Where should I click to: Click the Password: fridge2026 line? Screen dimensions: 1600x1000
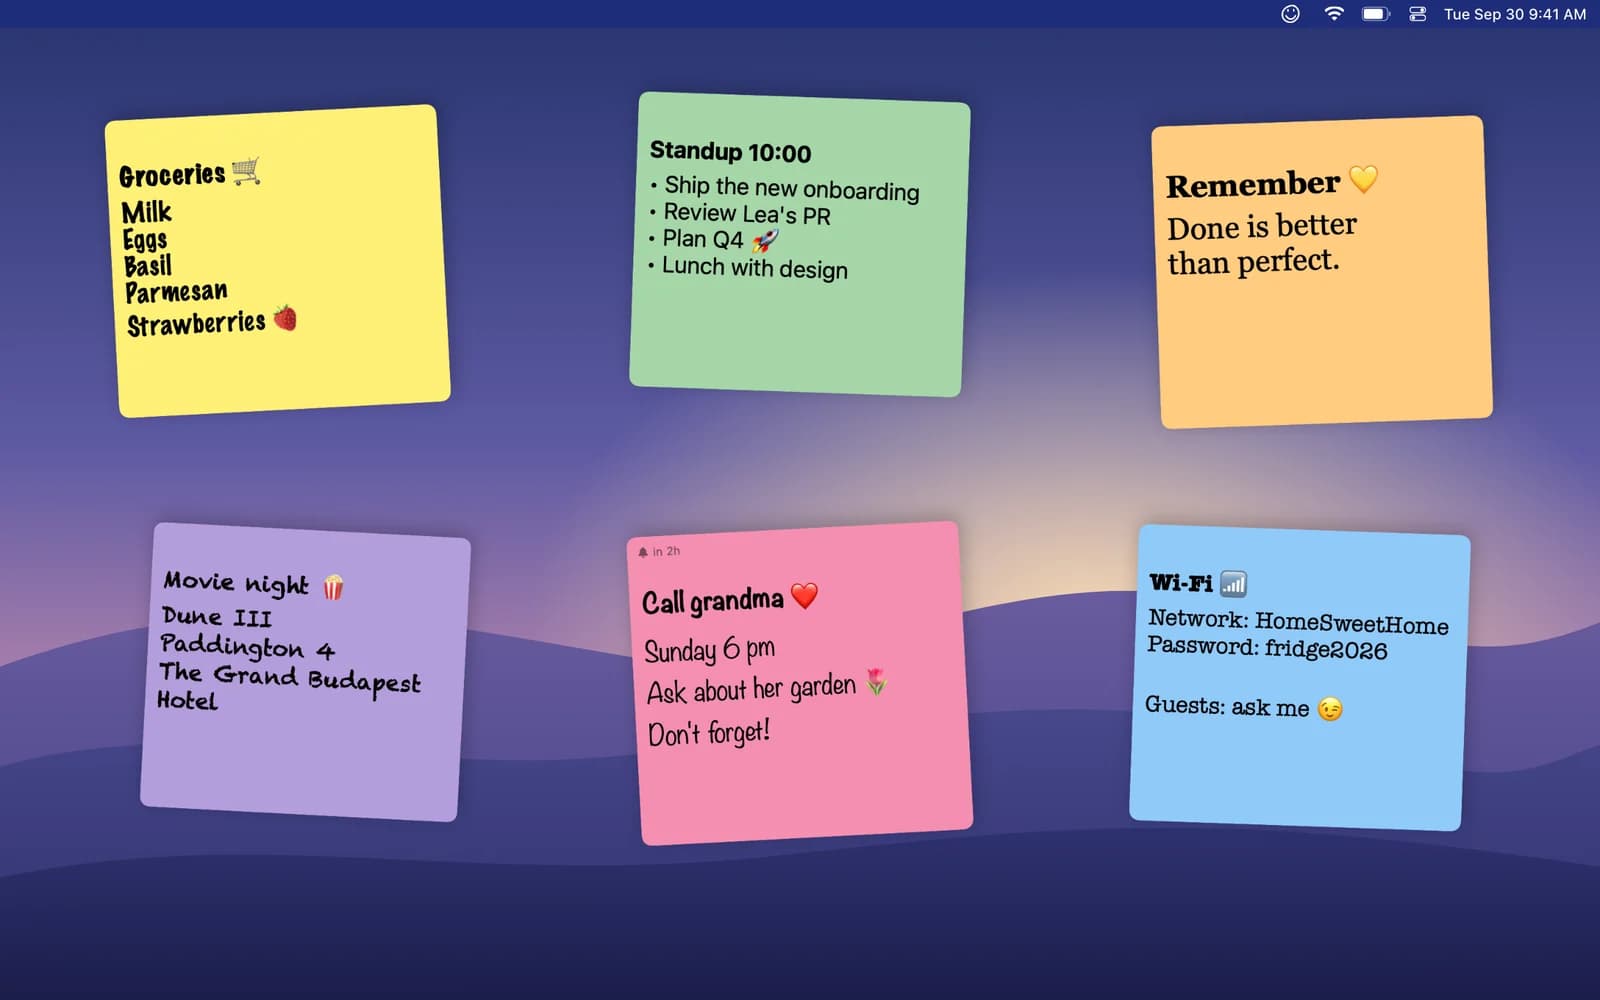(1267, 648)
